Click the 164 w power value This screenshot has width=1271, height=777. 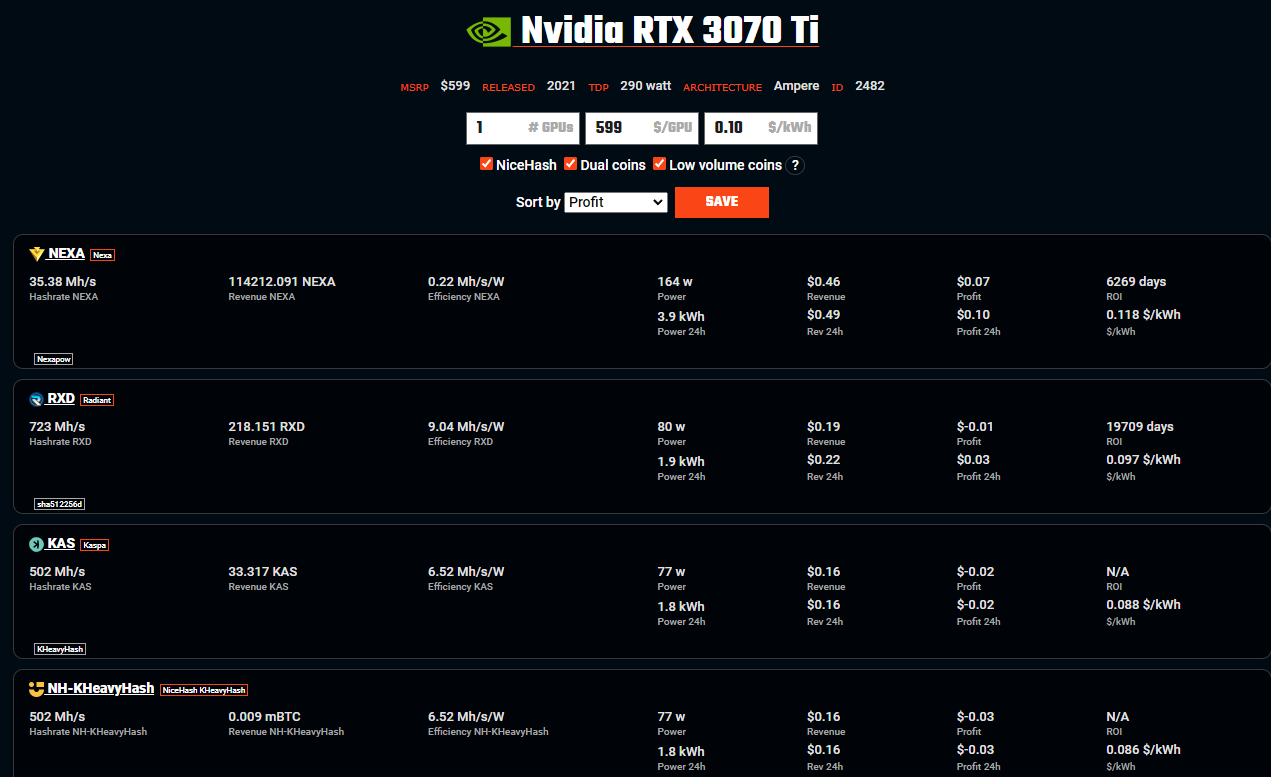[675, 282]
